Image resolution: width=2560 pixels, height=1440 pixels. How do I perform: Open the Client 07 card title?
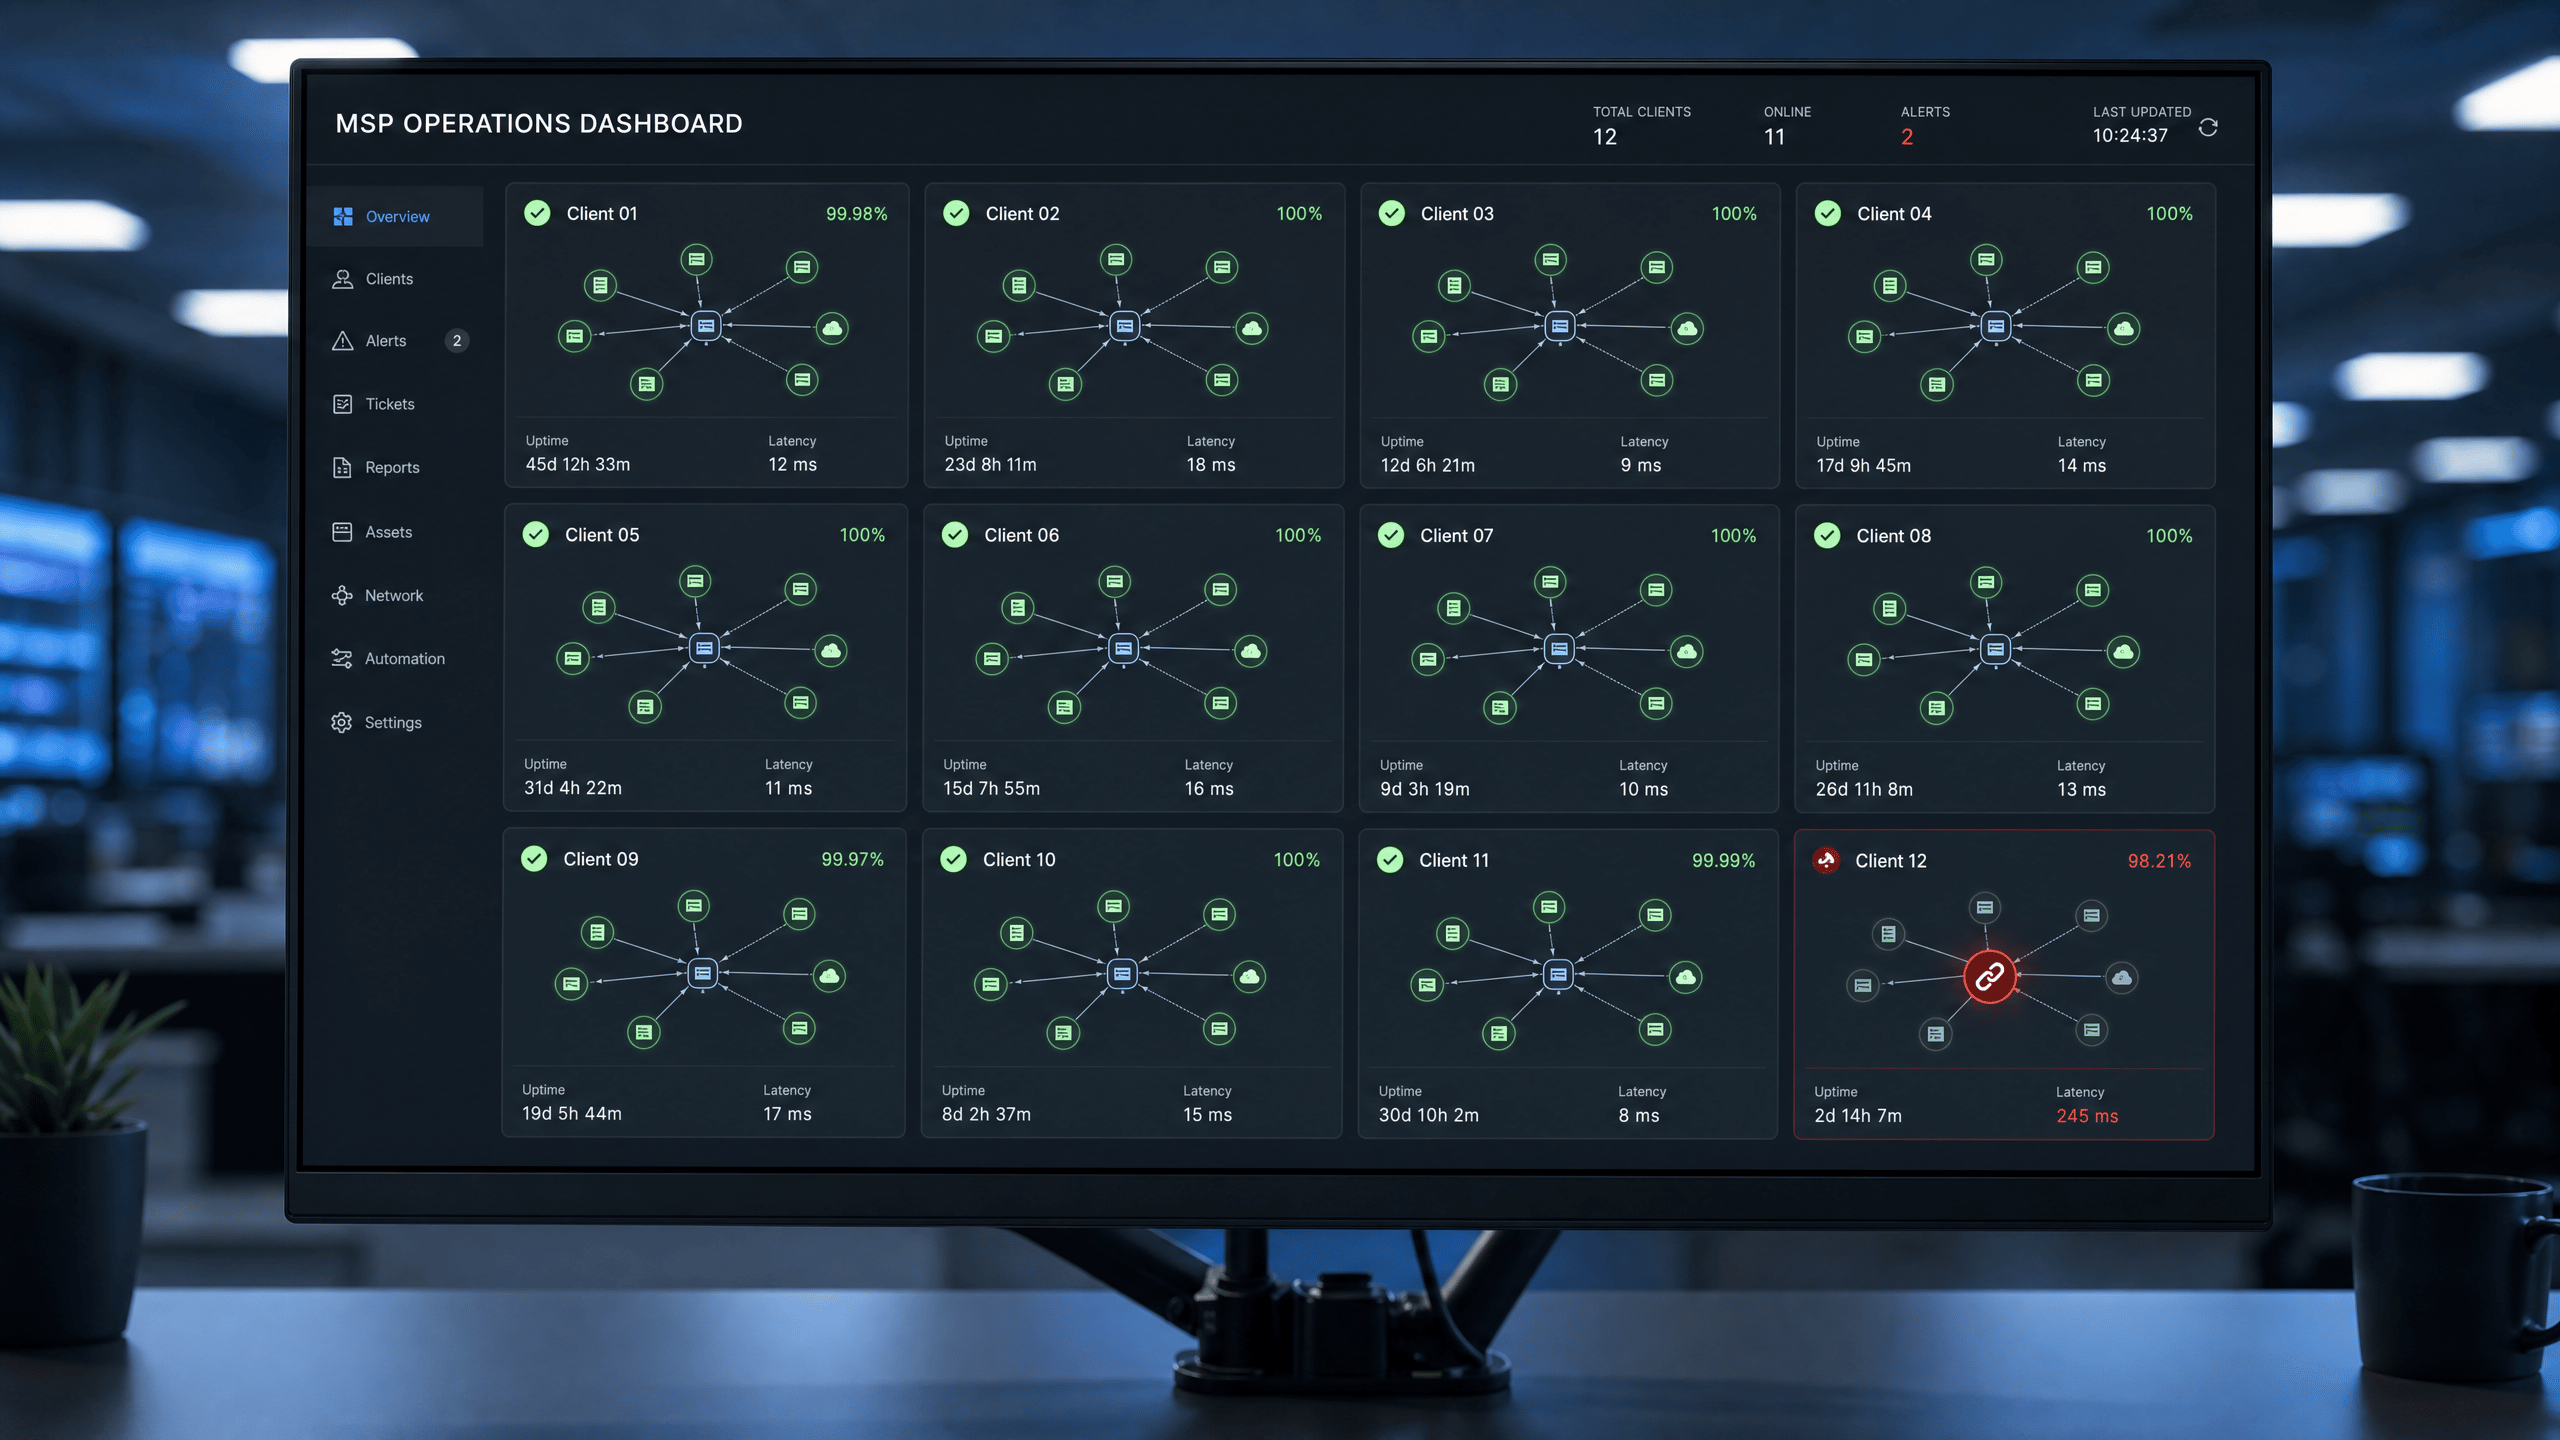pos(1457,535)
